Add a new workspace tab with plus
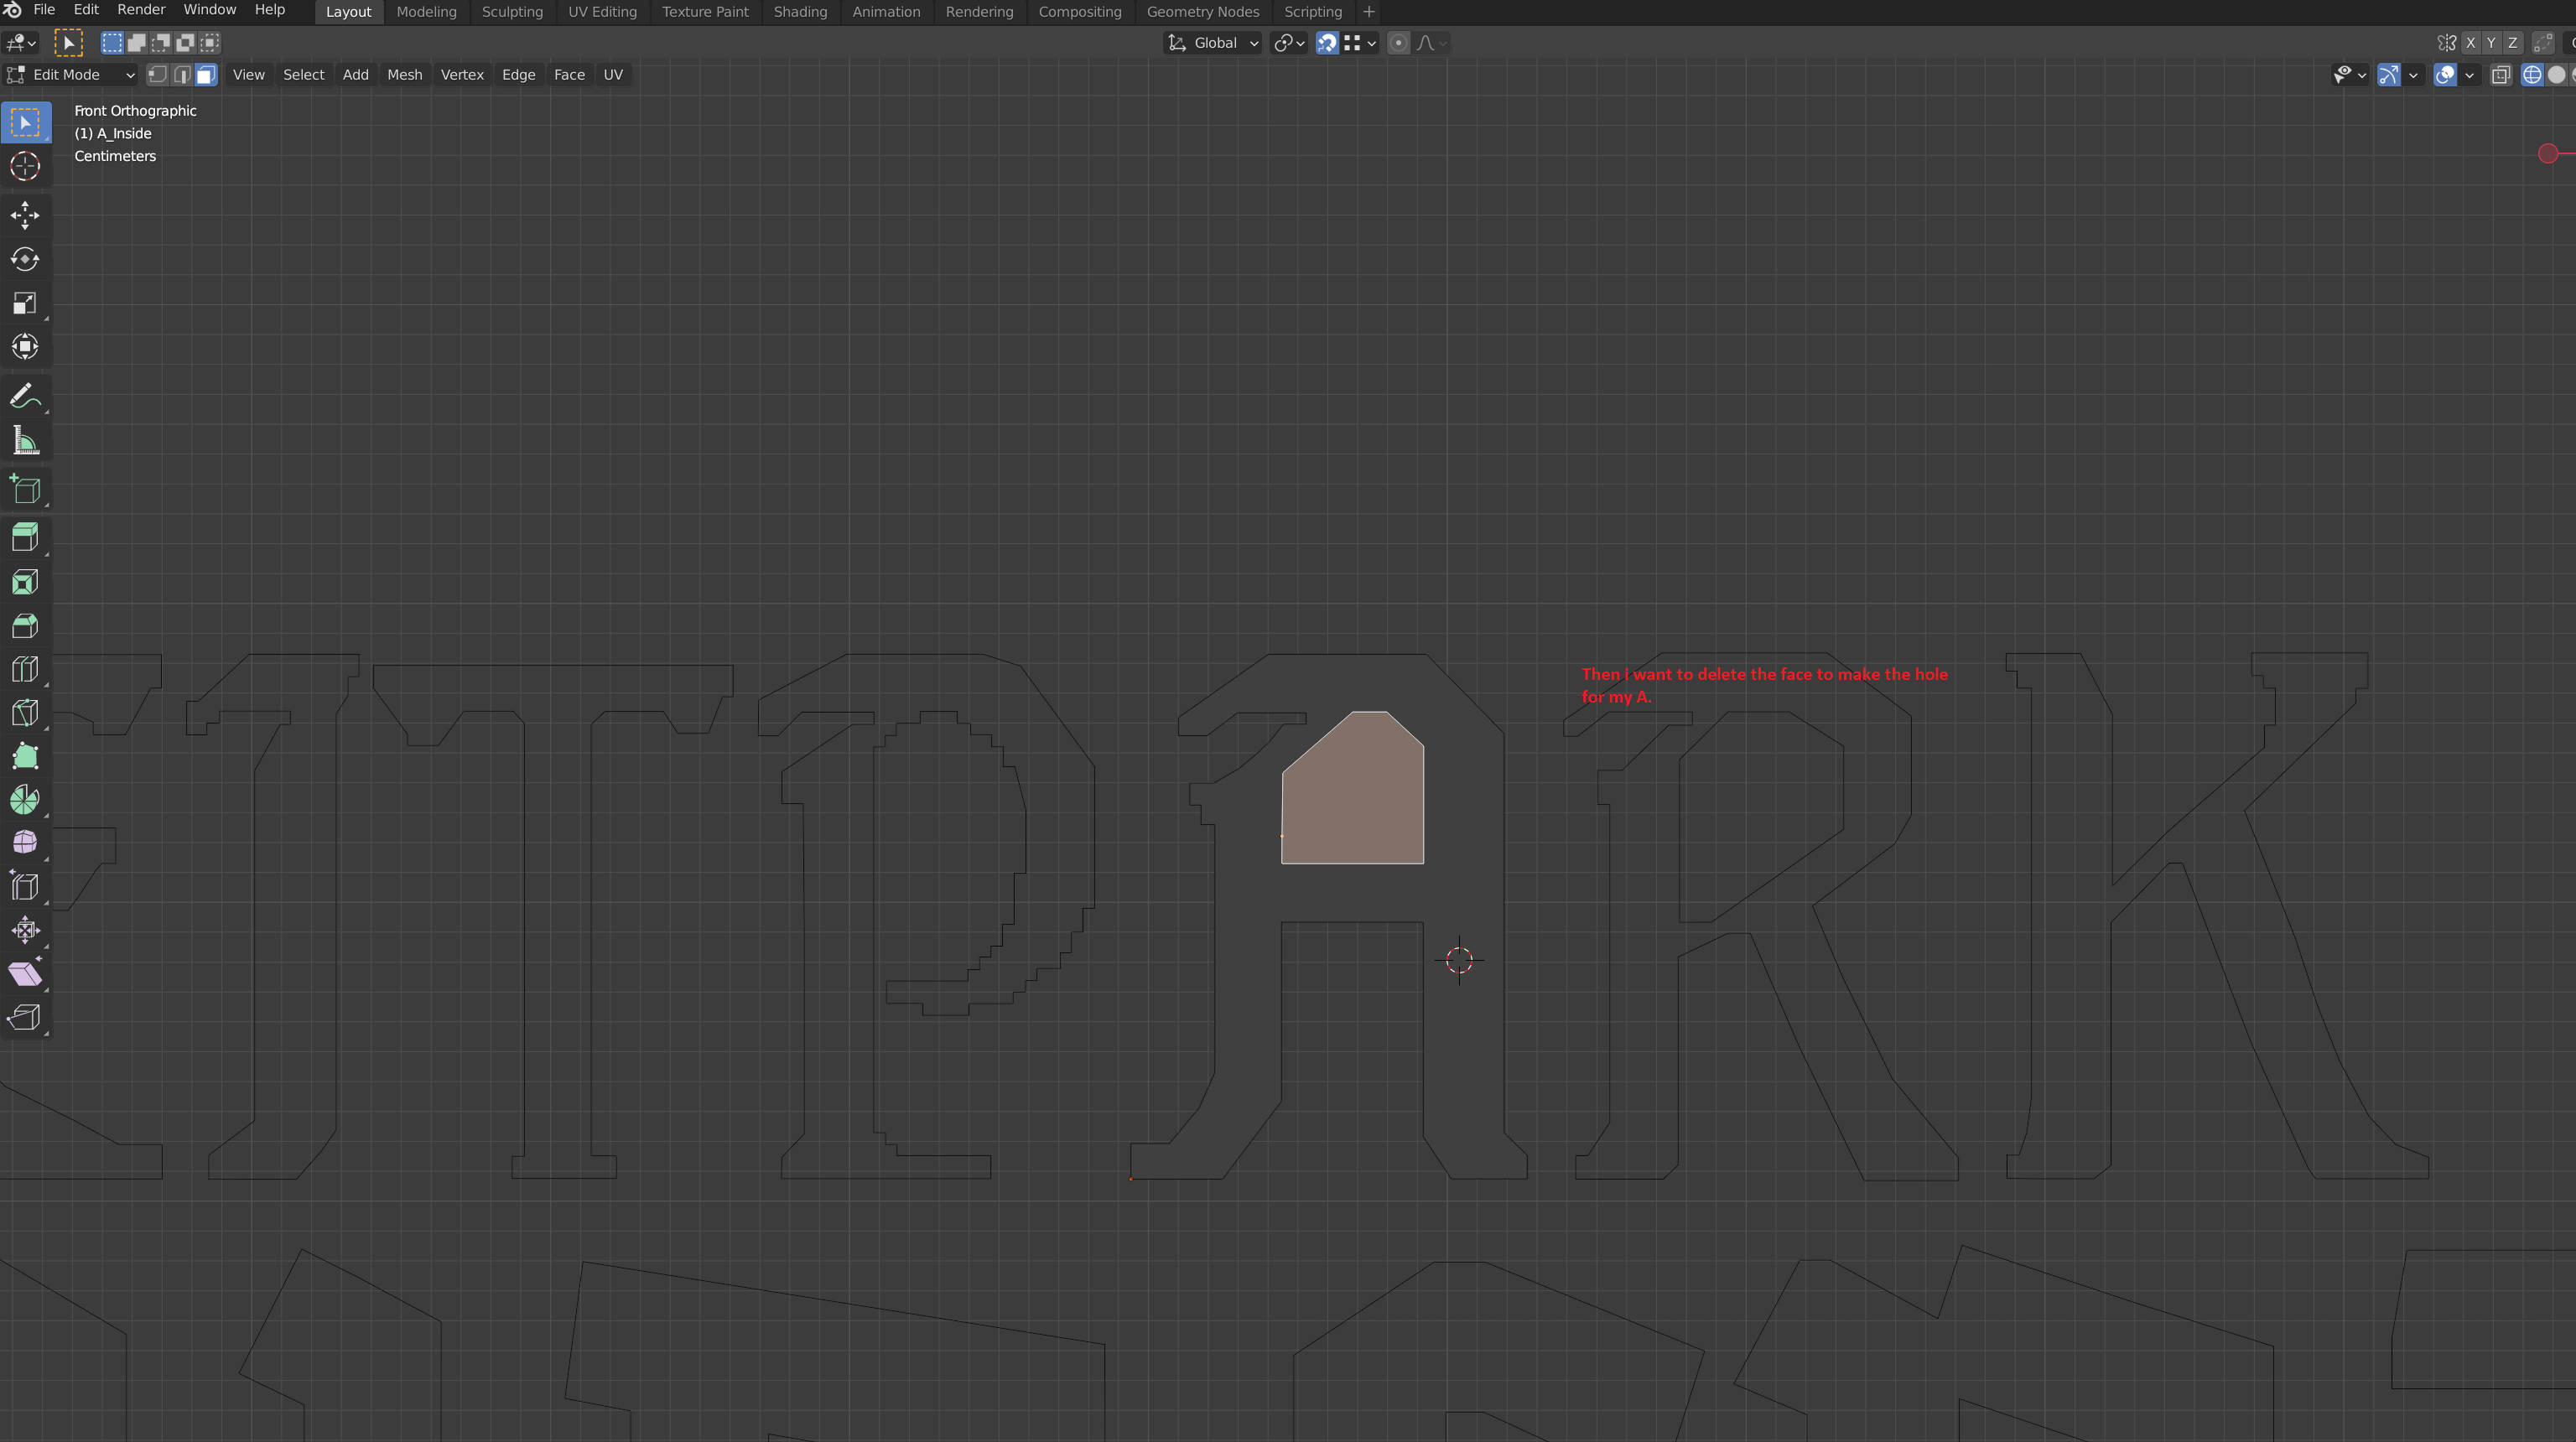The height and width of the screenshot is (1442, 2576). (1368, 12)
